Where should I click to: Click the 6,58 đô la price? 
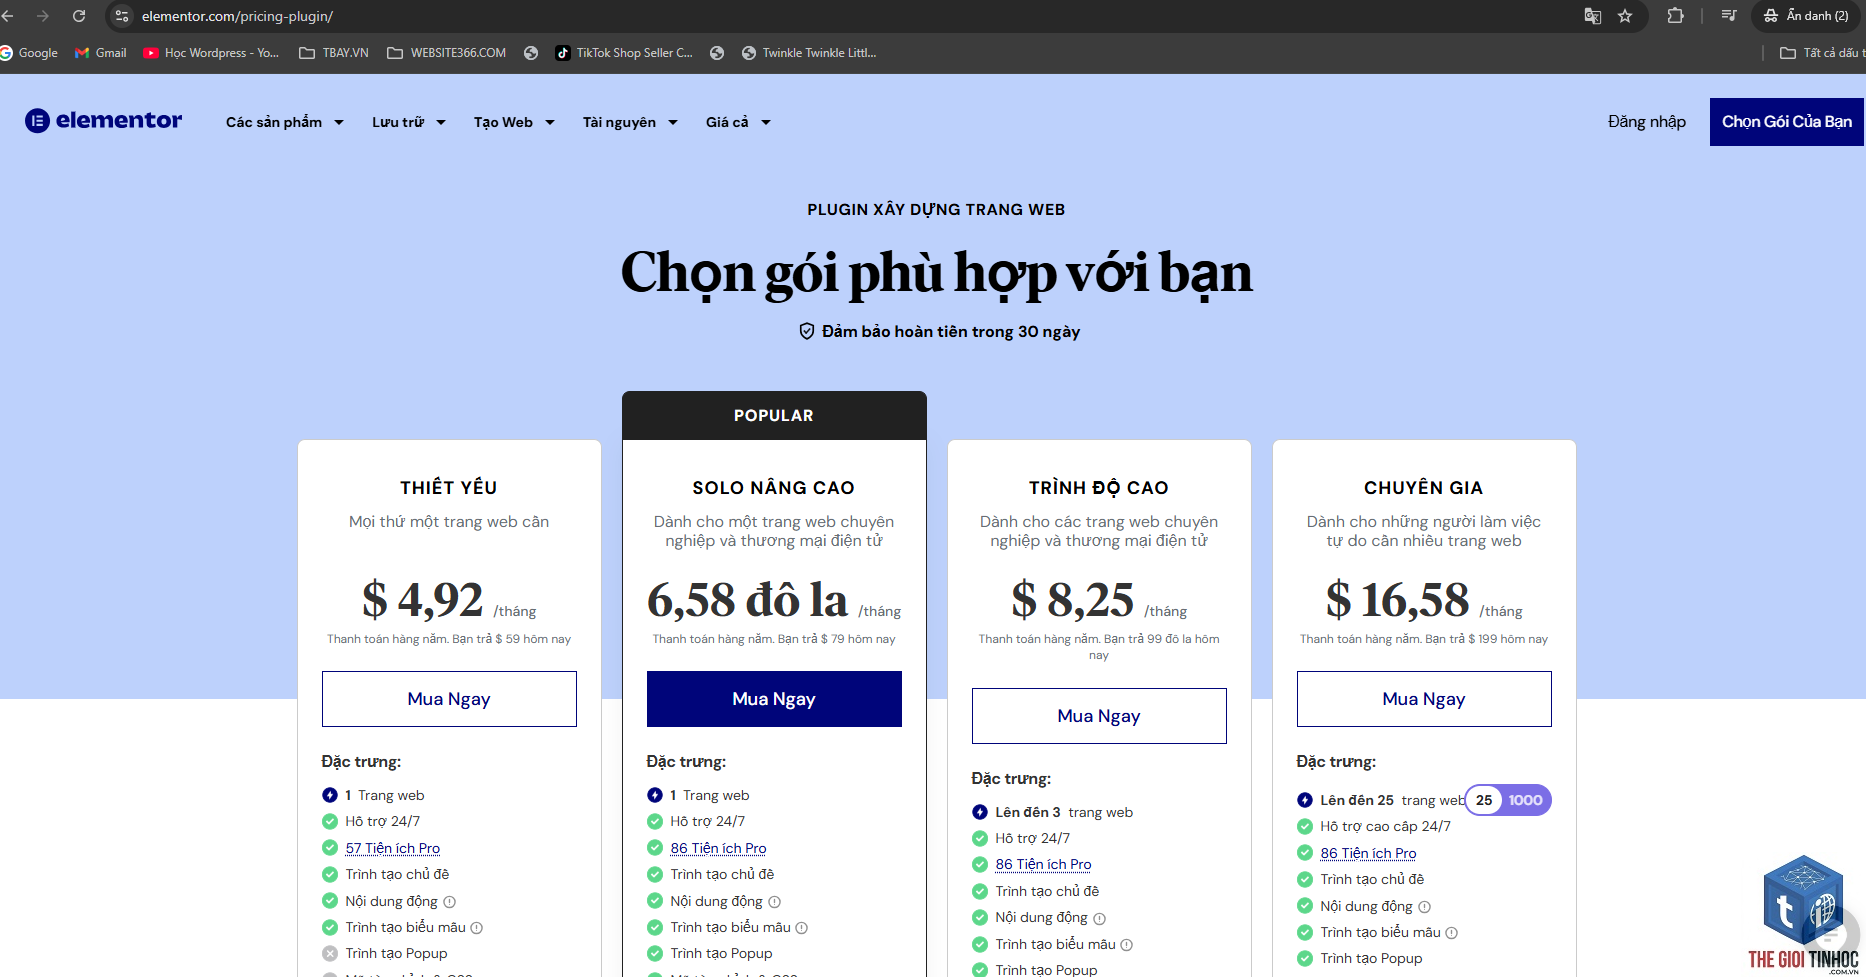747,600
